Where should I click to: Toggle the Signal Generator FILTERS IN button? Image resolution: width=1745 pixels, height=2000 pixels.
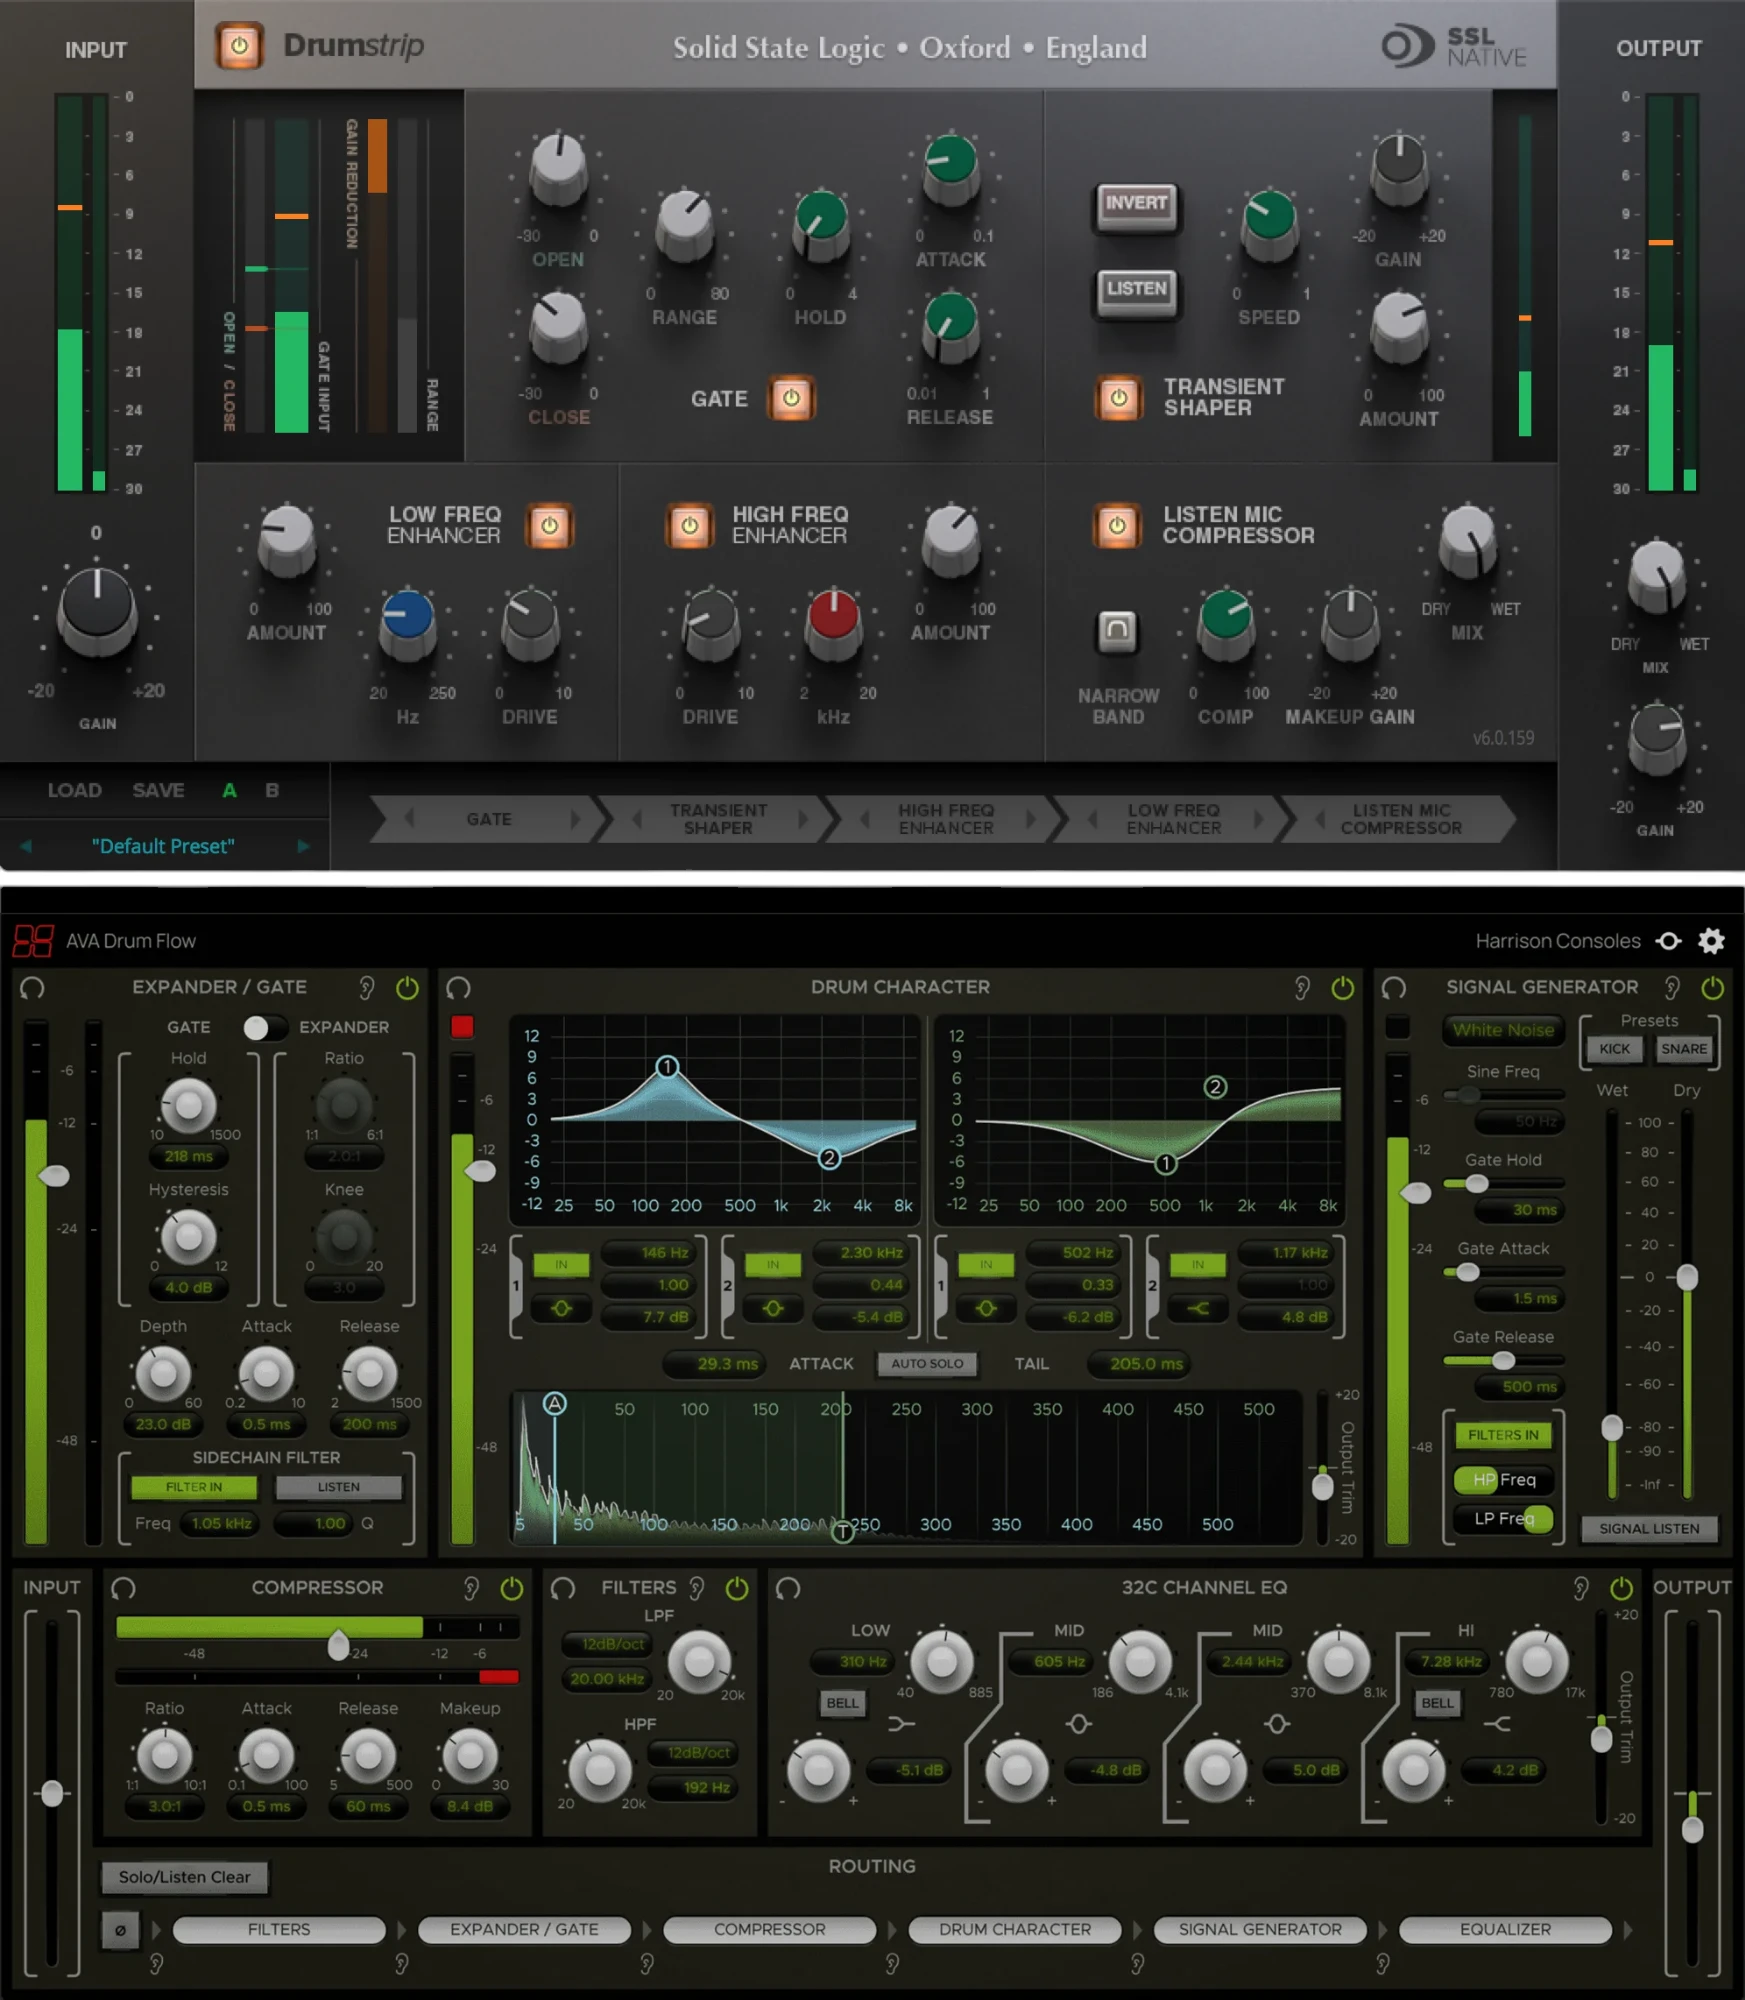[1503, 1435]
